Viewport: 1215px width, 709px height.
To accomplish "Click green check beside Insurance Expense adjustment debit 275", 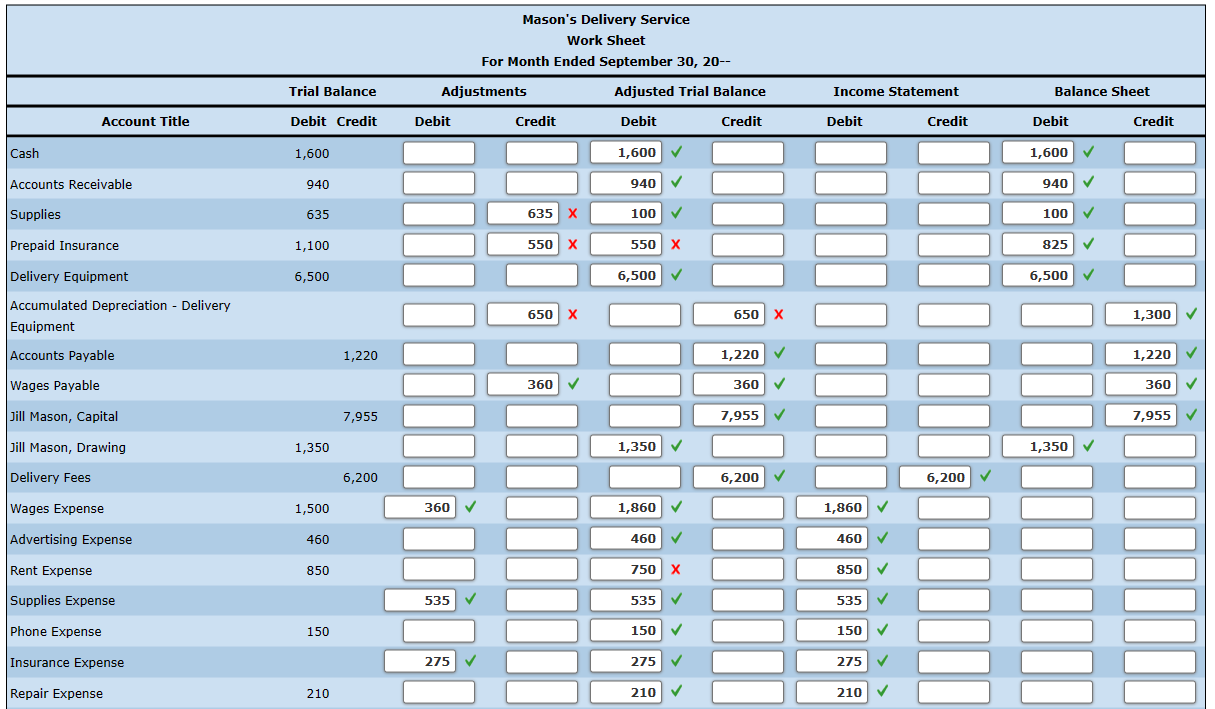I will coord(469,662).
